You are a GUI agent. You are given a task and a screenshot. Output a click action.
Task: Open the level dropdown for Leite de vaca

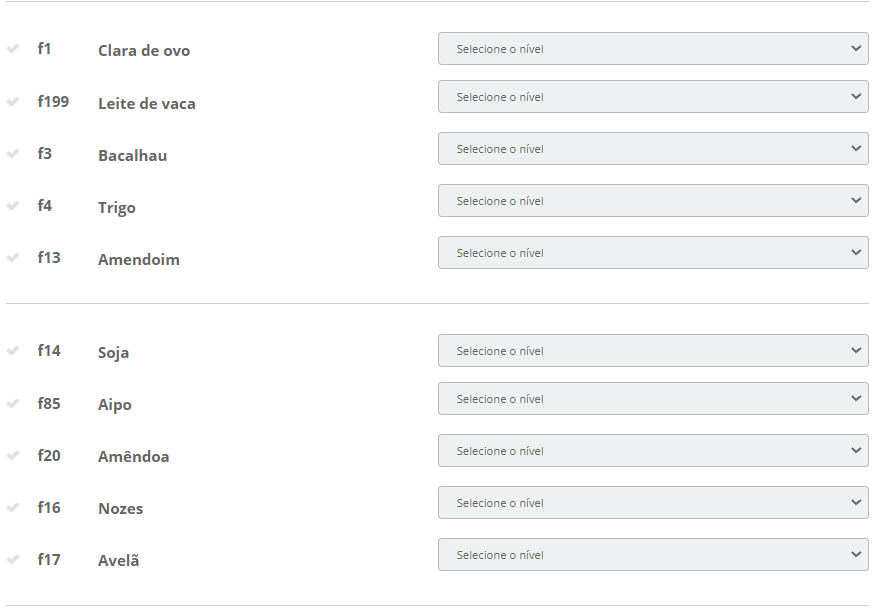coord(653,97)
